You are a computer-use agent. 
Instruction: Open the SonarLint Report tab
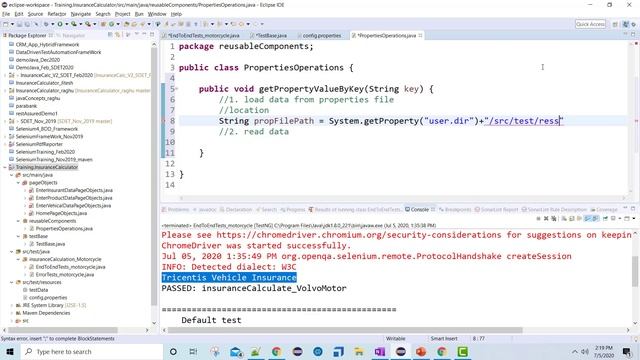click(496, 209)
